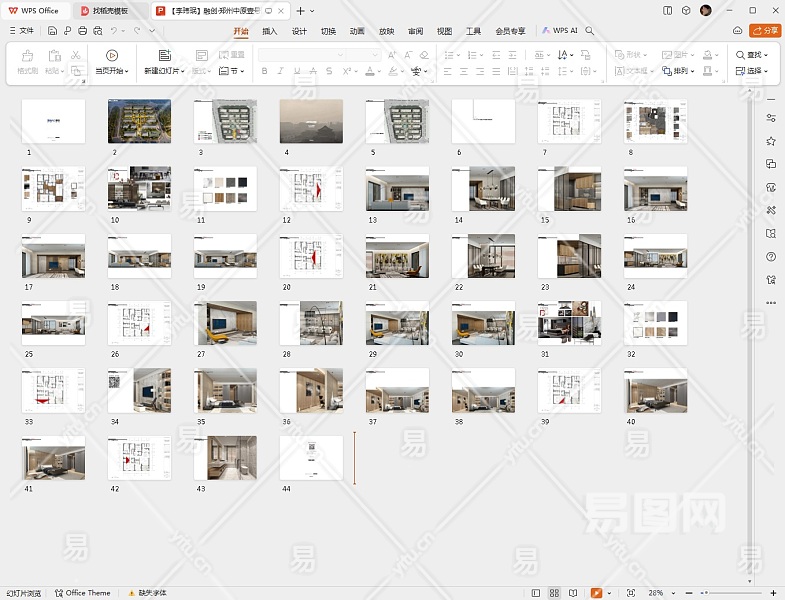Open the WPS AI tab
785x600 pixels.
coord(560,31)
